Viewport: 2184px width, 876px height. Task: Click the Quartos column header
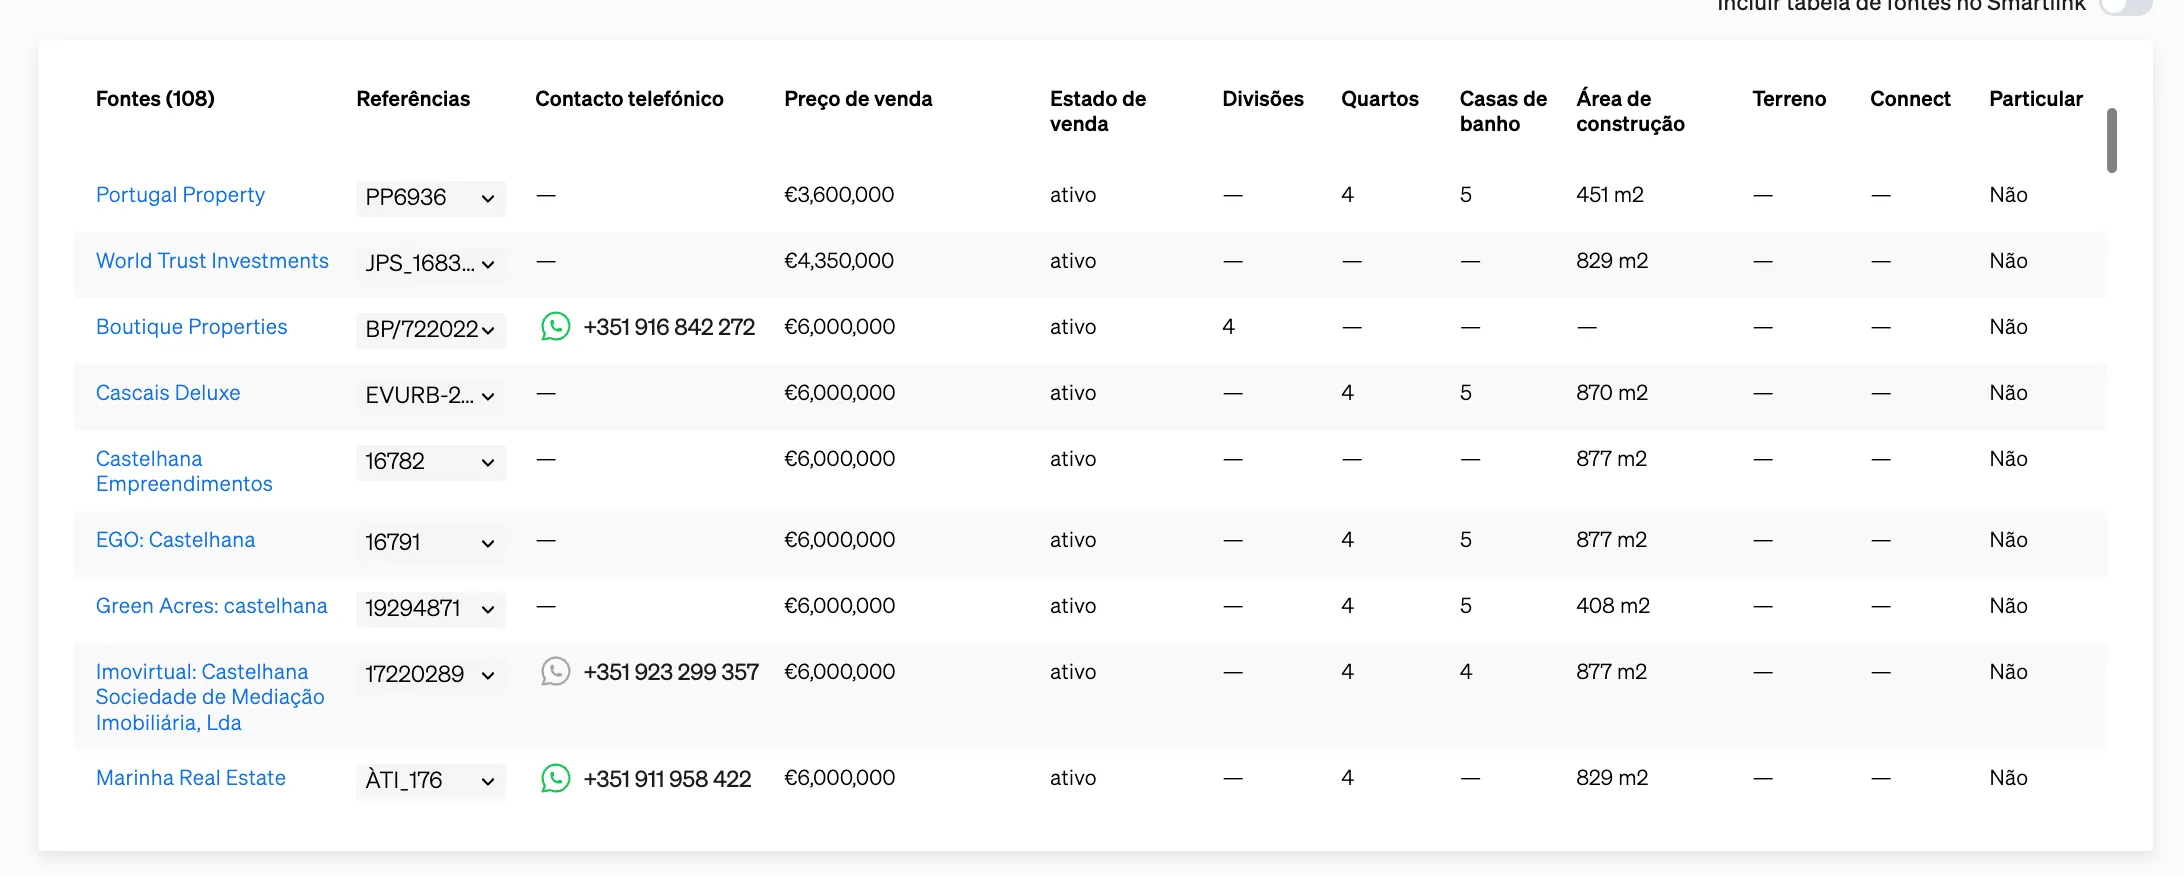(x=1380, y=99)
